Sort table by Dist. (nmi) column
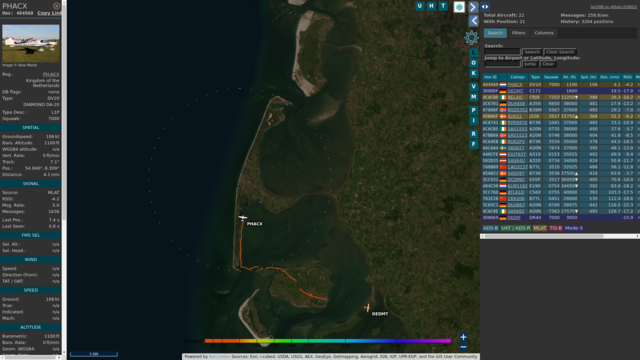 [610, 77]
